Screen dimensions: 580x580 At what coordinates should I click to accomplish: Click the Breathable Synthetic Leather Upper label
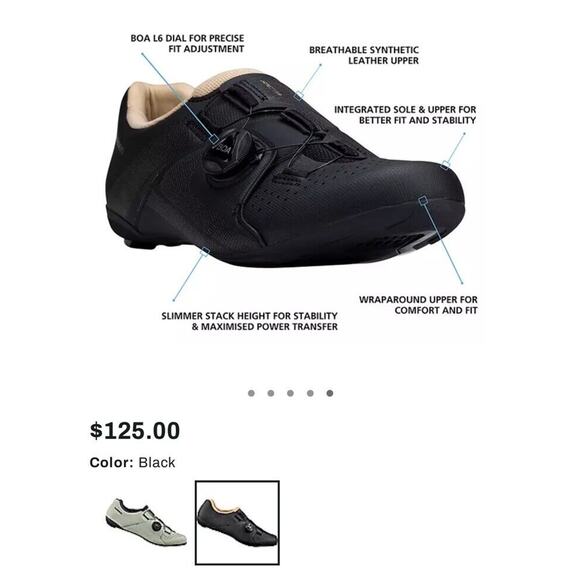click(364, 55)
